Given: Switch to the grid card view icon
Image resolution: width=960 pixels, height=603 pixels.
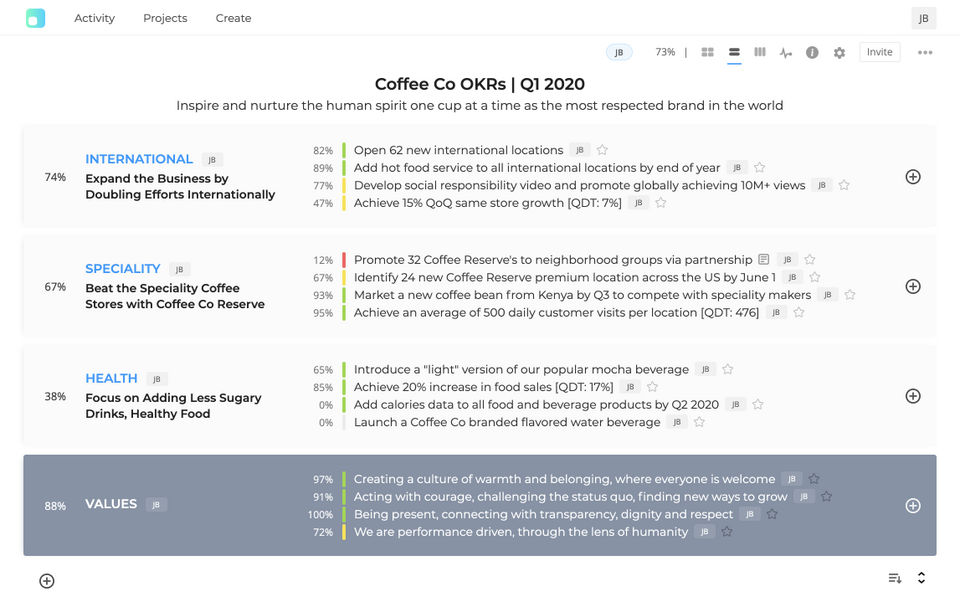Looking at the screenshot, I should [708, 52].
